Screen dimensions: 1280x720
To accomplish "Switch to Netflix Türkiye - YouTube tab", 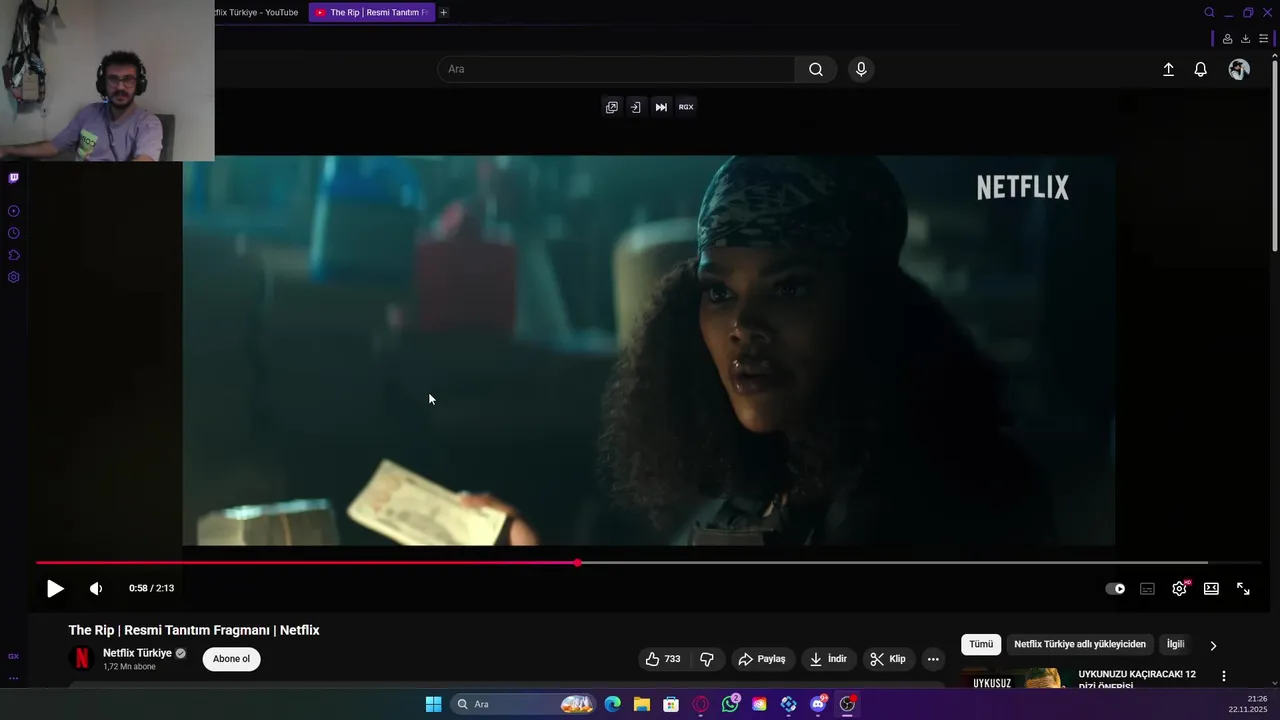I will [x=256, y=12].
